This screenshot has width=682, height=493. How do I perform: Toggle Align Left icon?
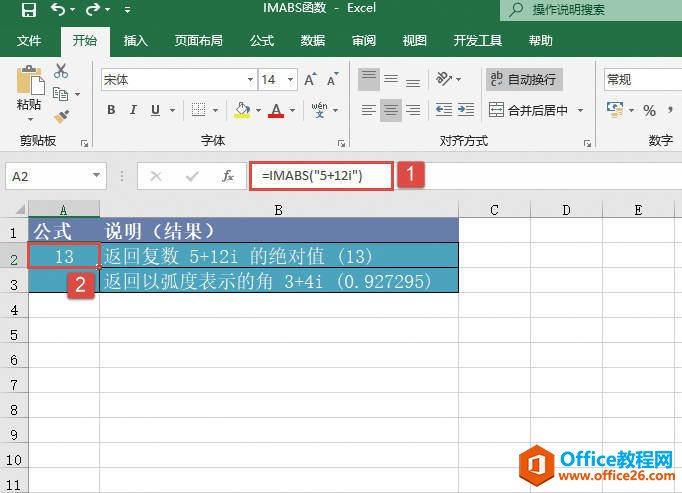[368, 110]
